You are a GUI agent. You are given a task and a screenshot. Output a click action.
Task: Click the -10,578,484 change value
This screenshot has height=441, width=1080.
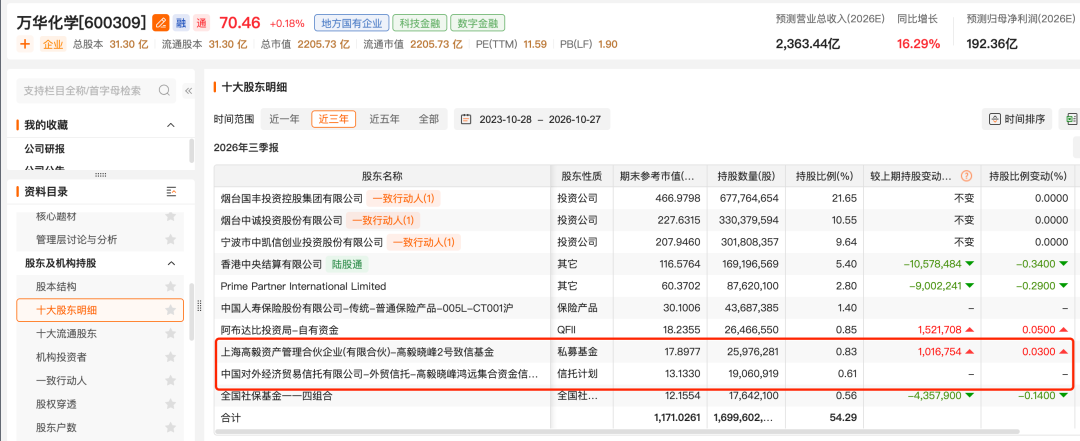pos(932,264)
